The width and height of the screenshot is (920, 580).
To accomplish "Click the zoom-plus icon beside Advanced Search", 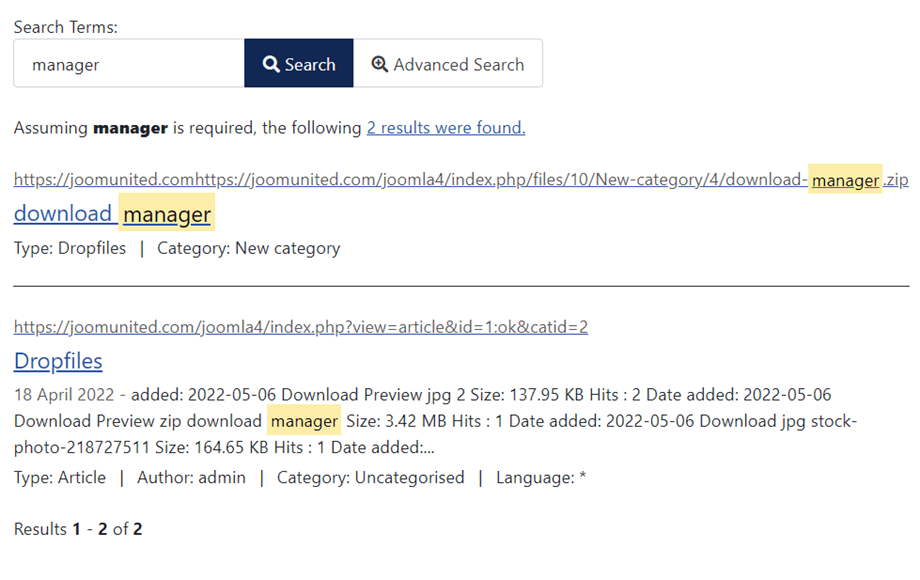I will click(380, 64).
